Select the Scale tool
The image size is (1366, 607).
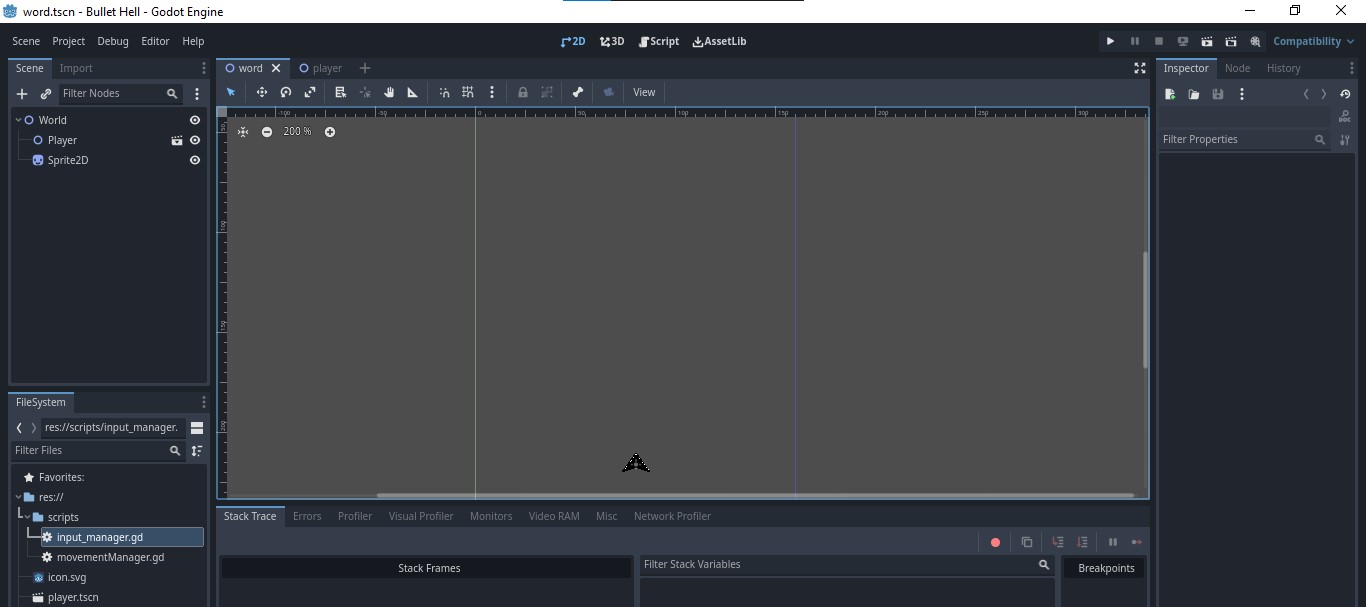tap(310, 92)
